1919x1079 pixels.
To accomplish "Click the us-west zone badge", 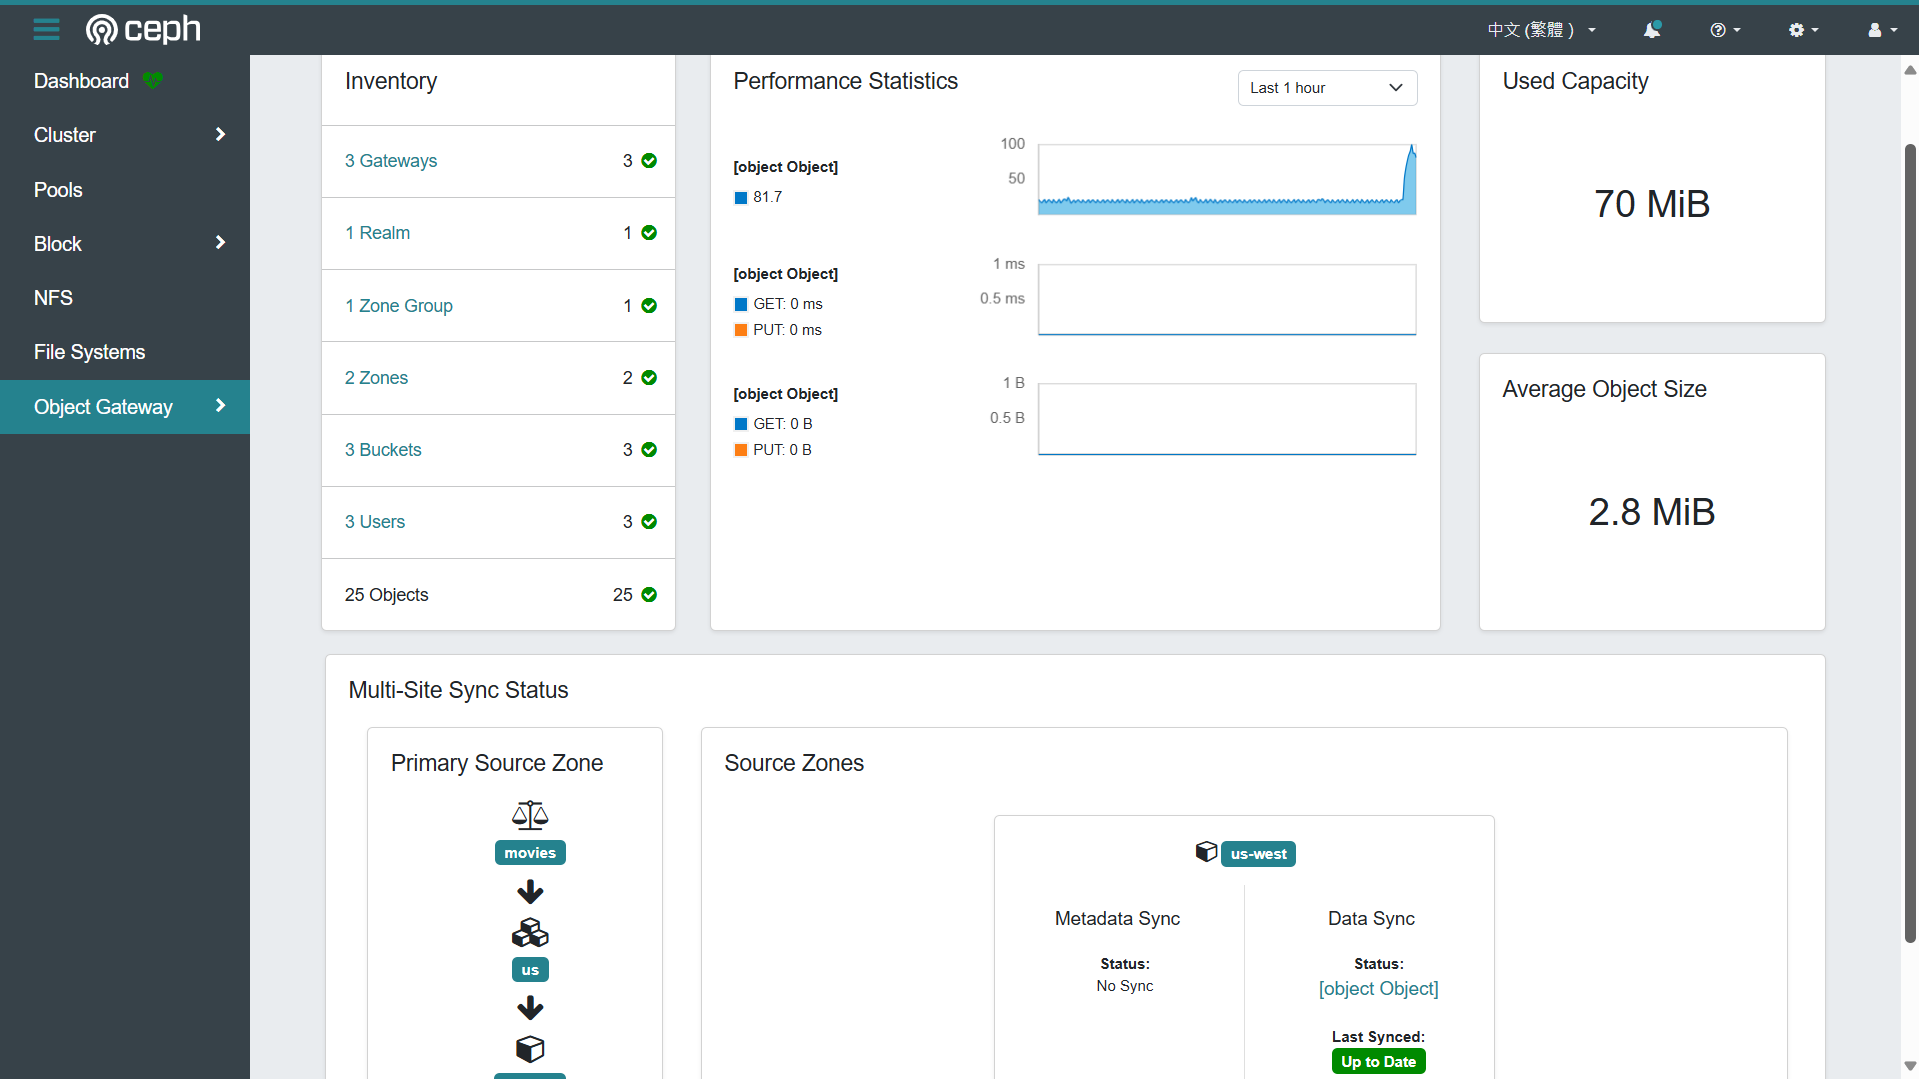I will [x=1258, y=854].
